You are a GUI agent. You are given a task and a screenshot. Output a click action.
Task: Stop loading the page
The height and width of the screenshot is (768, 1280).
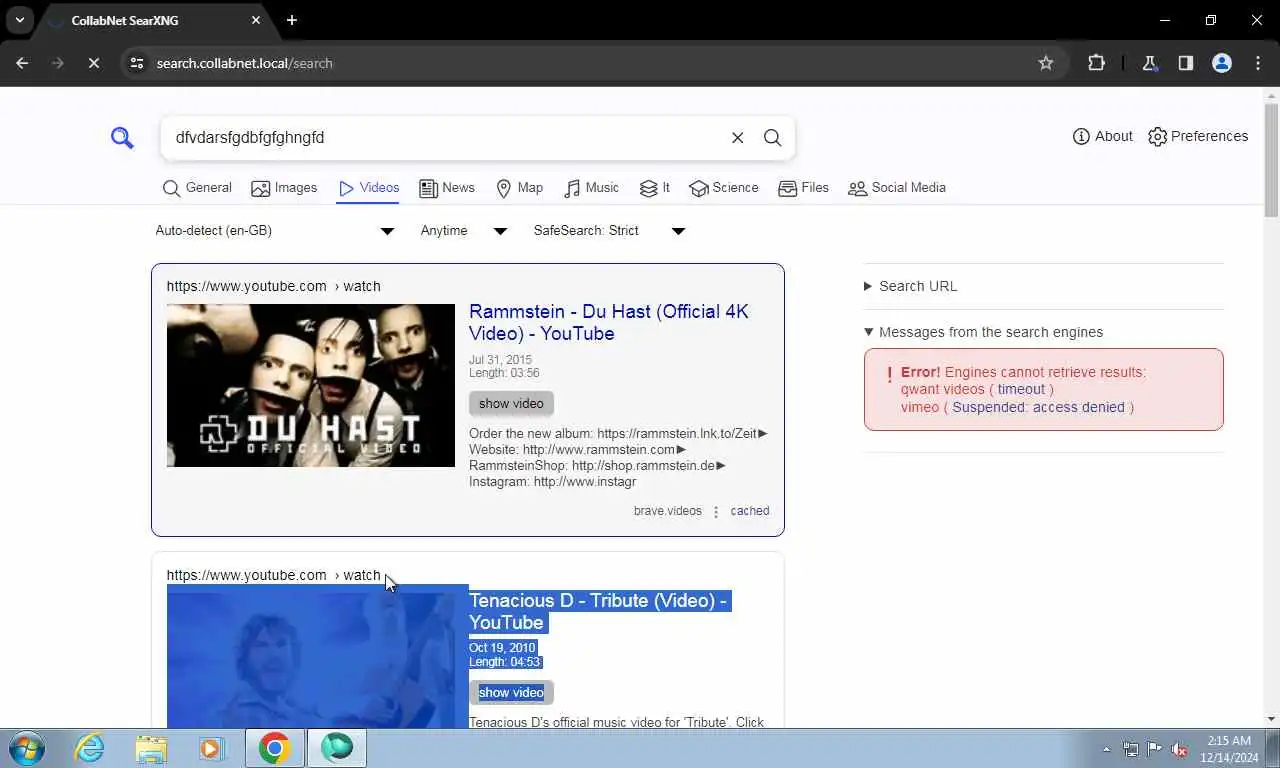(93, 63)
